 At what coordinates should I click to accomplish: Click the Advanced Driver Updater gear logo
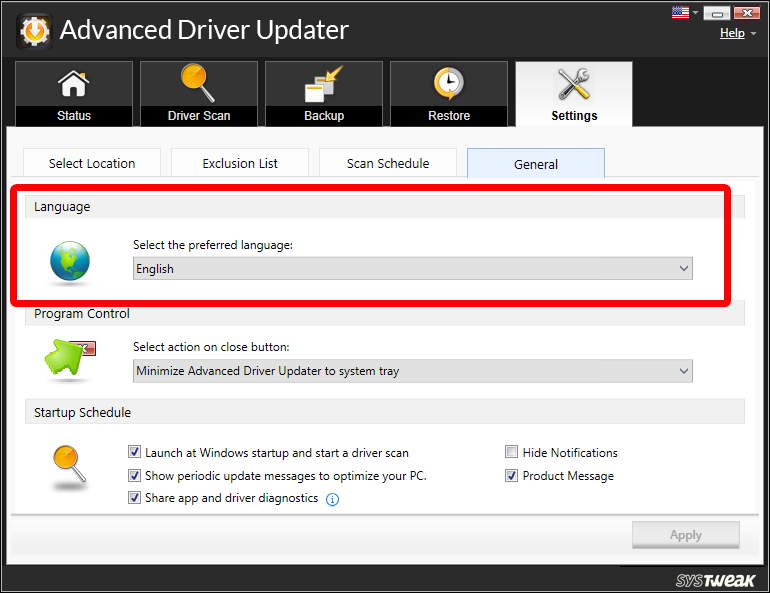[x=34, y=31]
